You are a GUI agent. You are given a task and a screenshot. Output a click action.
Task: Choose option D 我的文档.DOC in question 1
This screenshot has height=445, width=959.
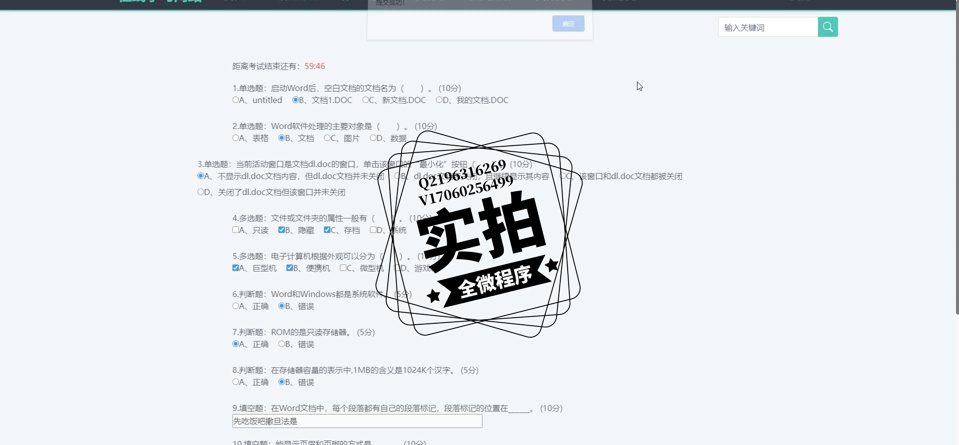pyautogui.click(x=439, y=100)
